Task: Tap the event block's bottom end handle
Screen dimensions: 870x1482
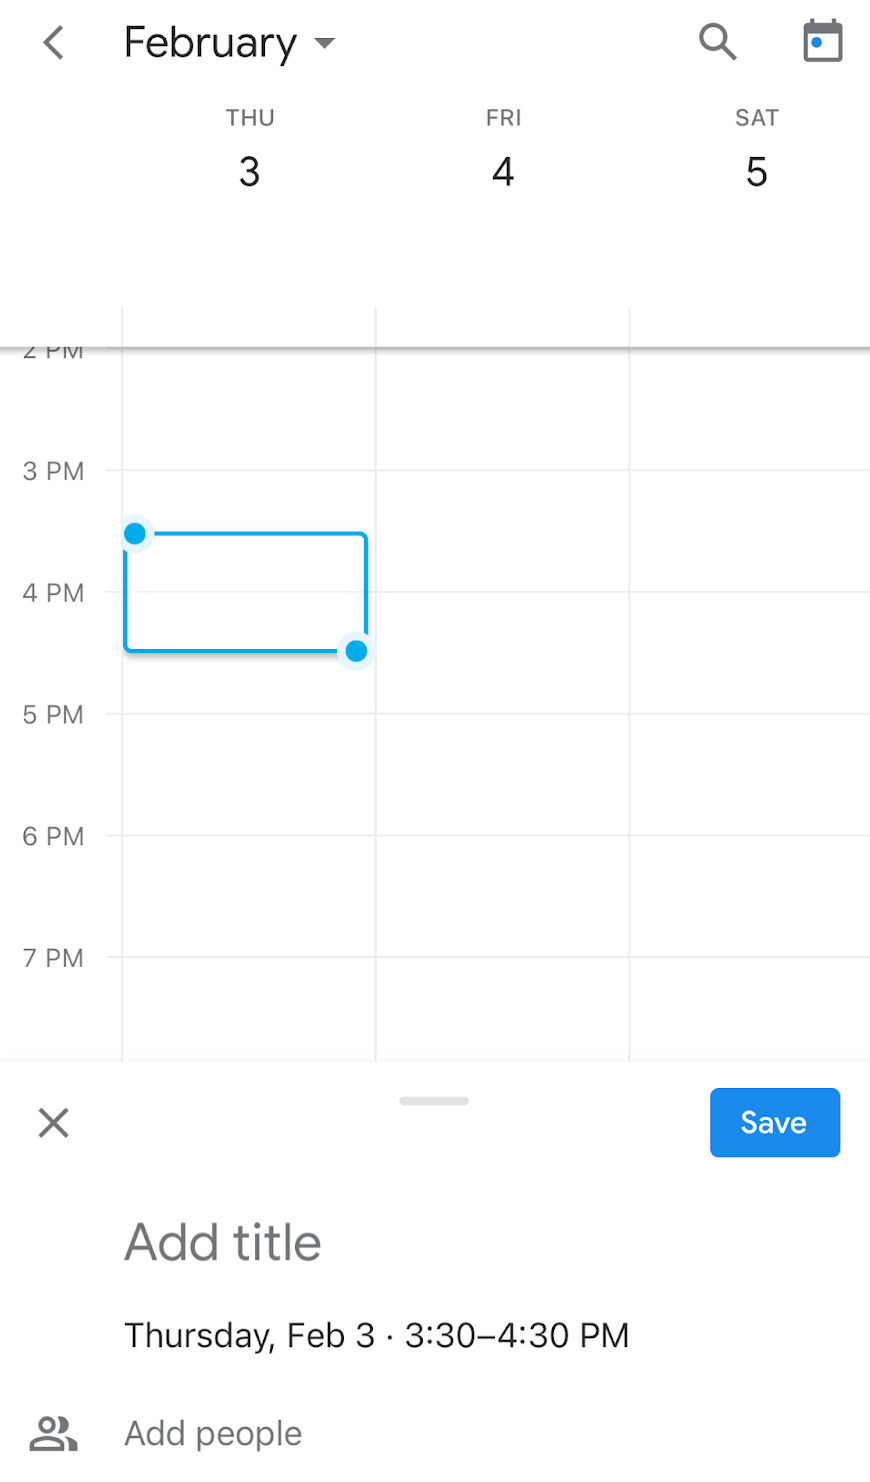Action: (356, 651)
